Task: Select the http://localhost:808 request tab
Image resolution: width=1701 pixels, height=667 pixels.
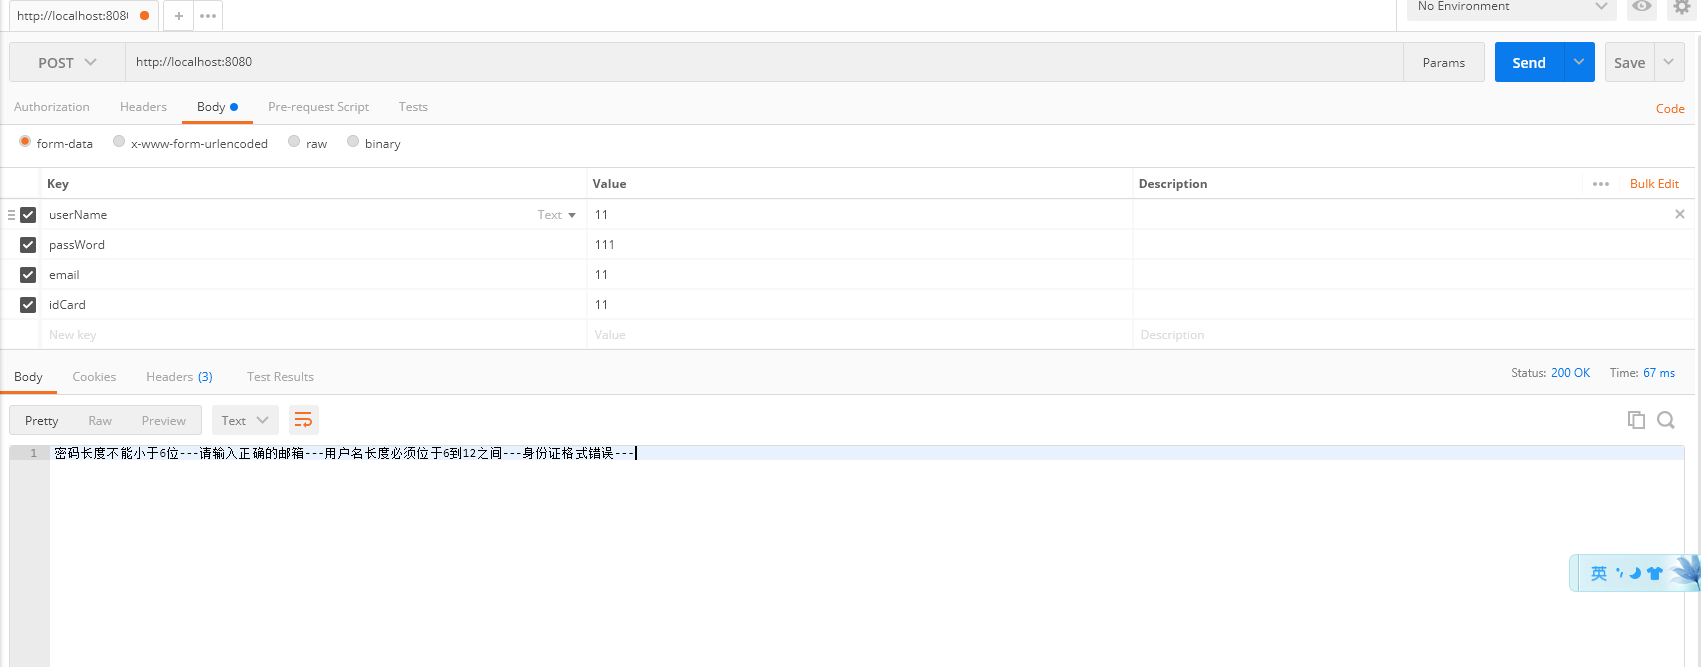Action: [84, 16]
